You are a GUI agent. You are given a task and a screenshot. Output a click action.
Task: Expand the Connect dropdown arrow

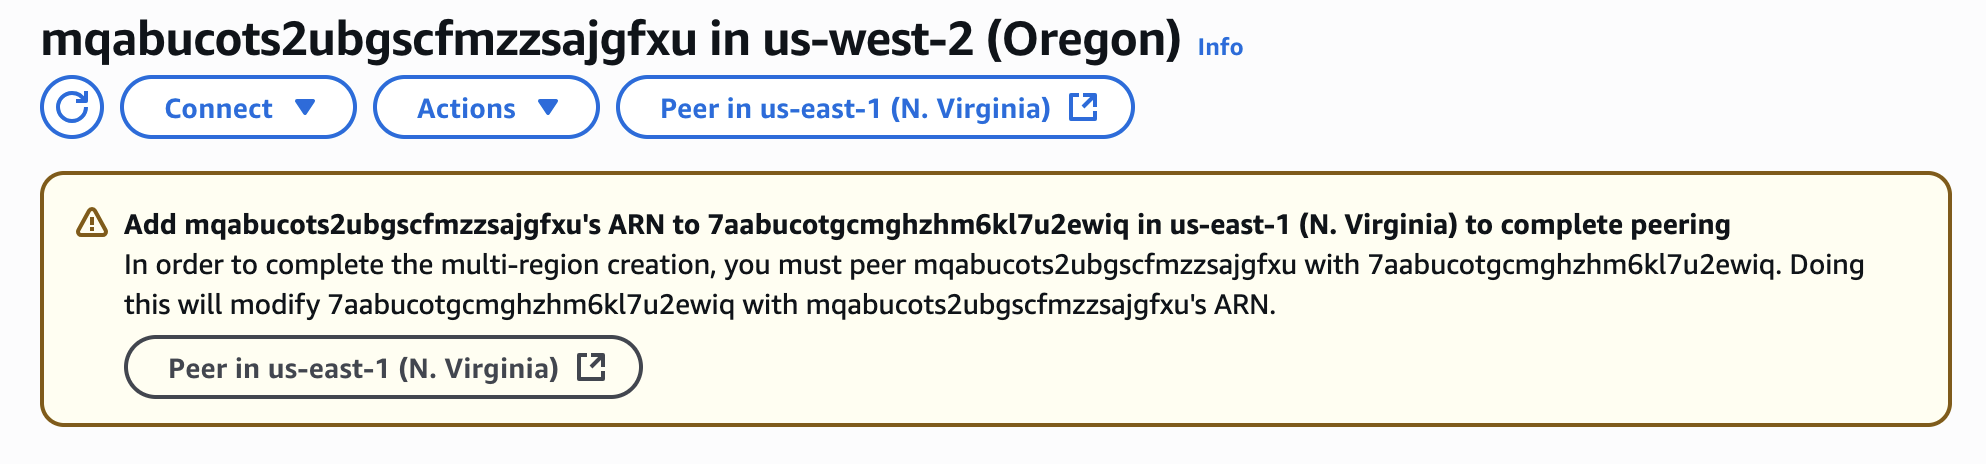[x=305, y=107]
